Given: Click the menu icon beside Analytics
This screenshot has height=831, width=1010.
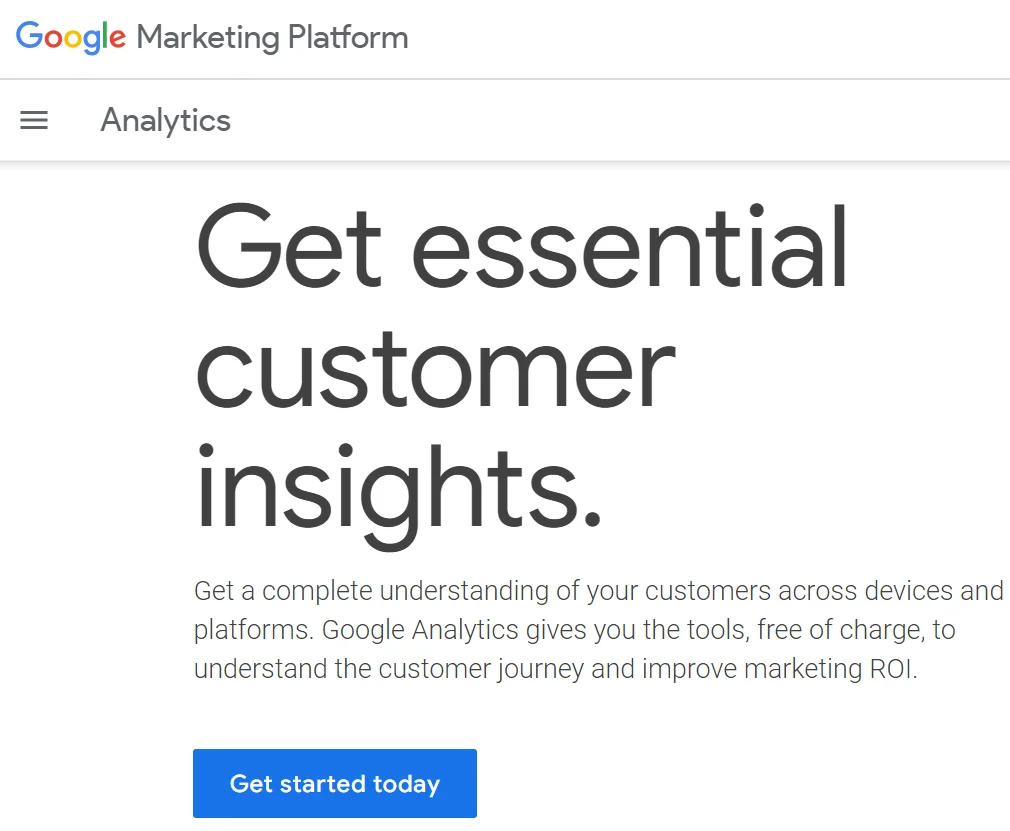Looking at the screenshot, I should coord(33,120).
